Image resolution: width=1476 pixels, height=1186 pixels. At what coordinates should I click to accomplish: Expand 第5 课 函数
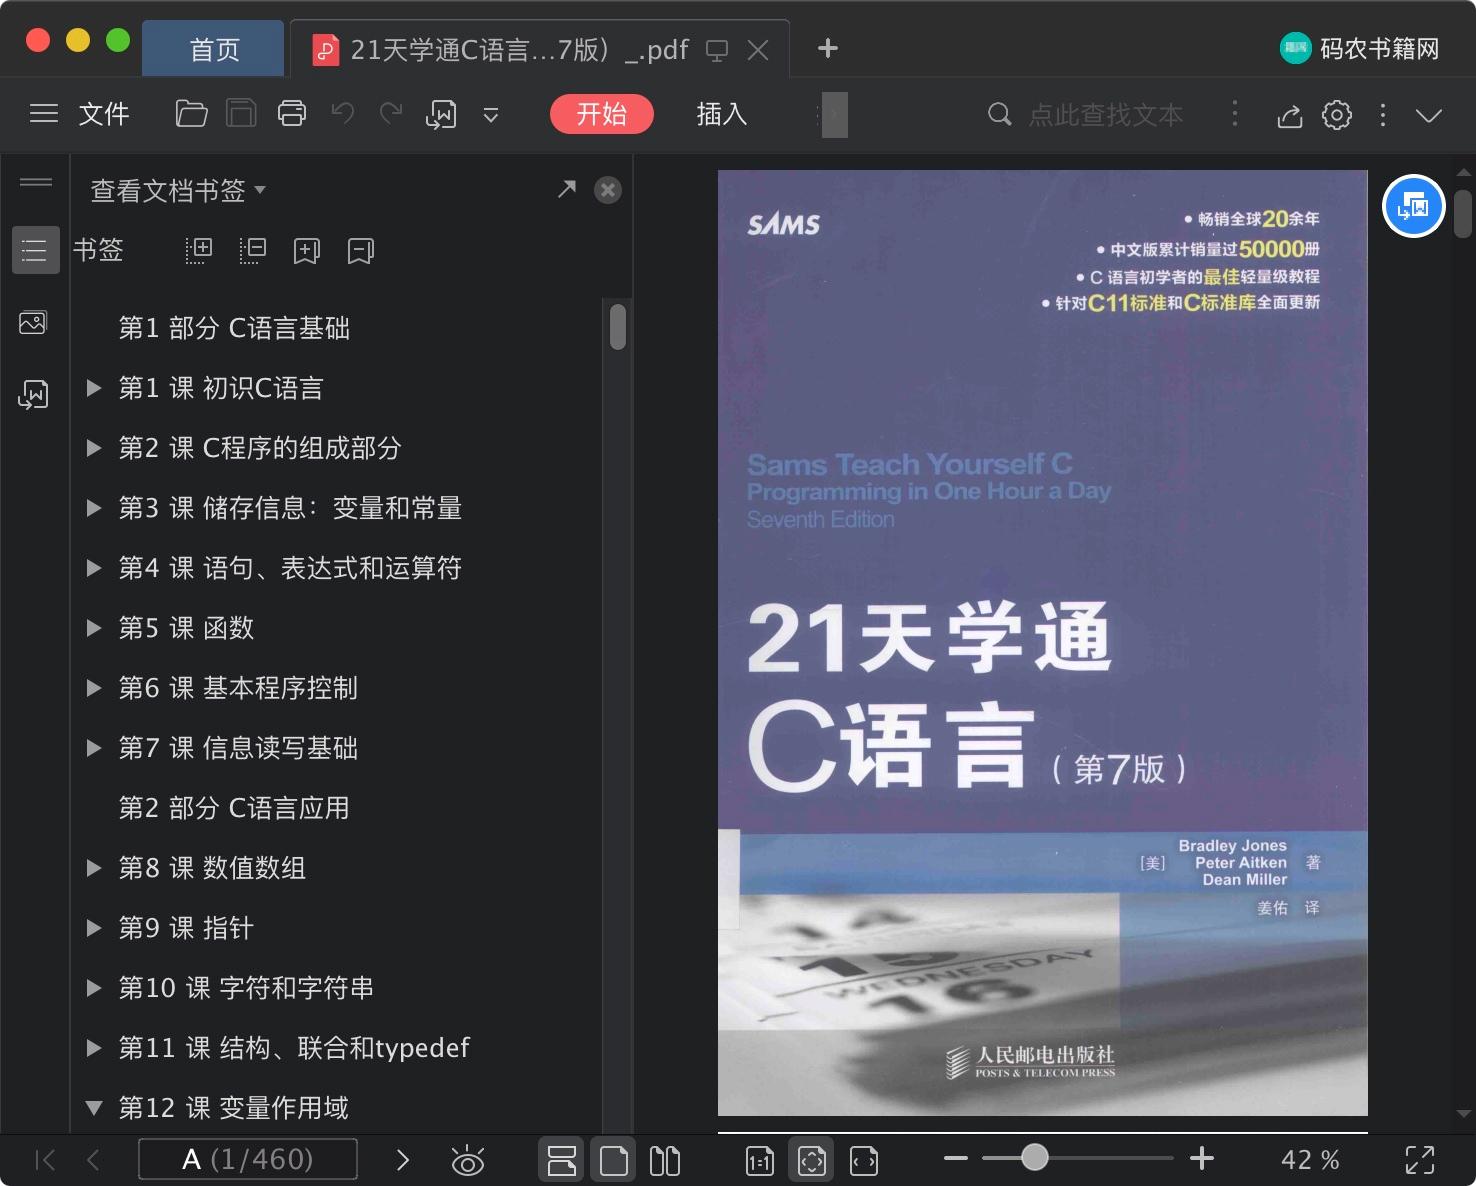coord(94,628)
